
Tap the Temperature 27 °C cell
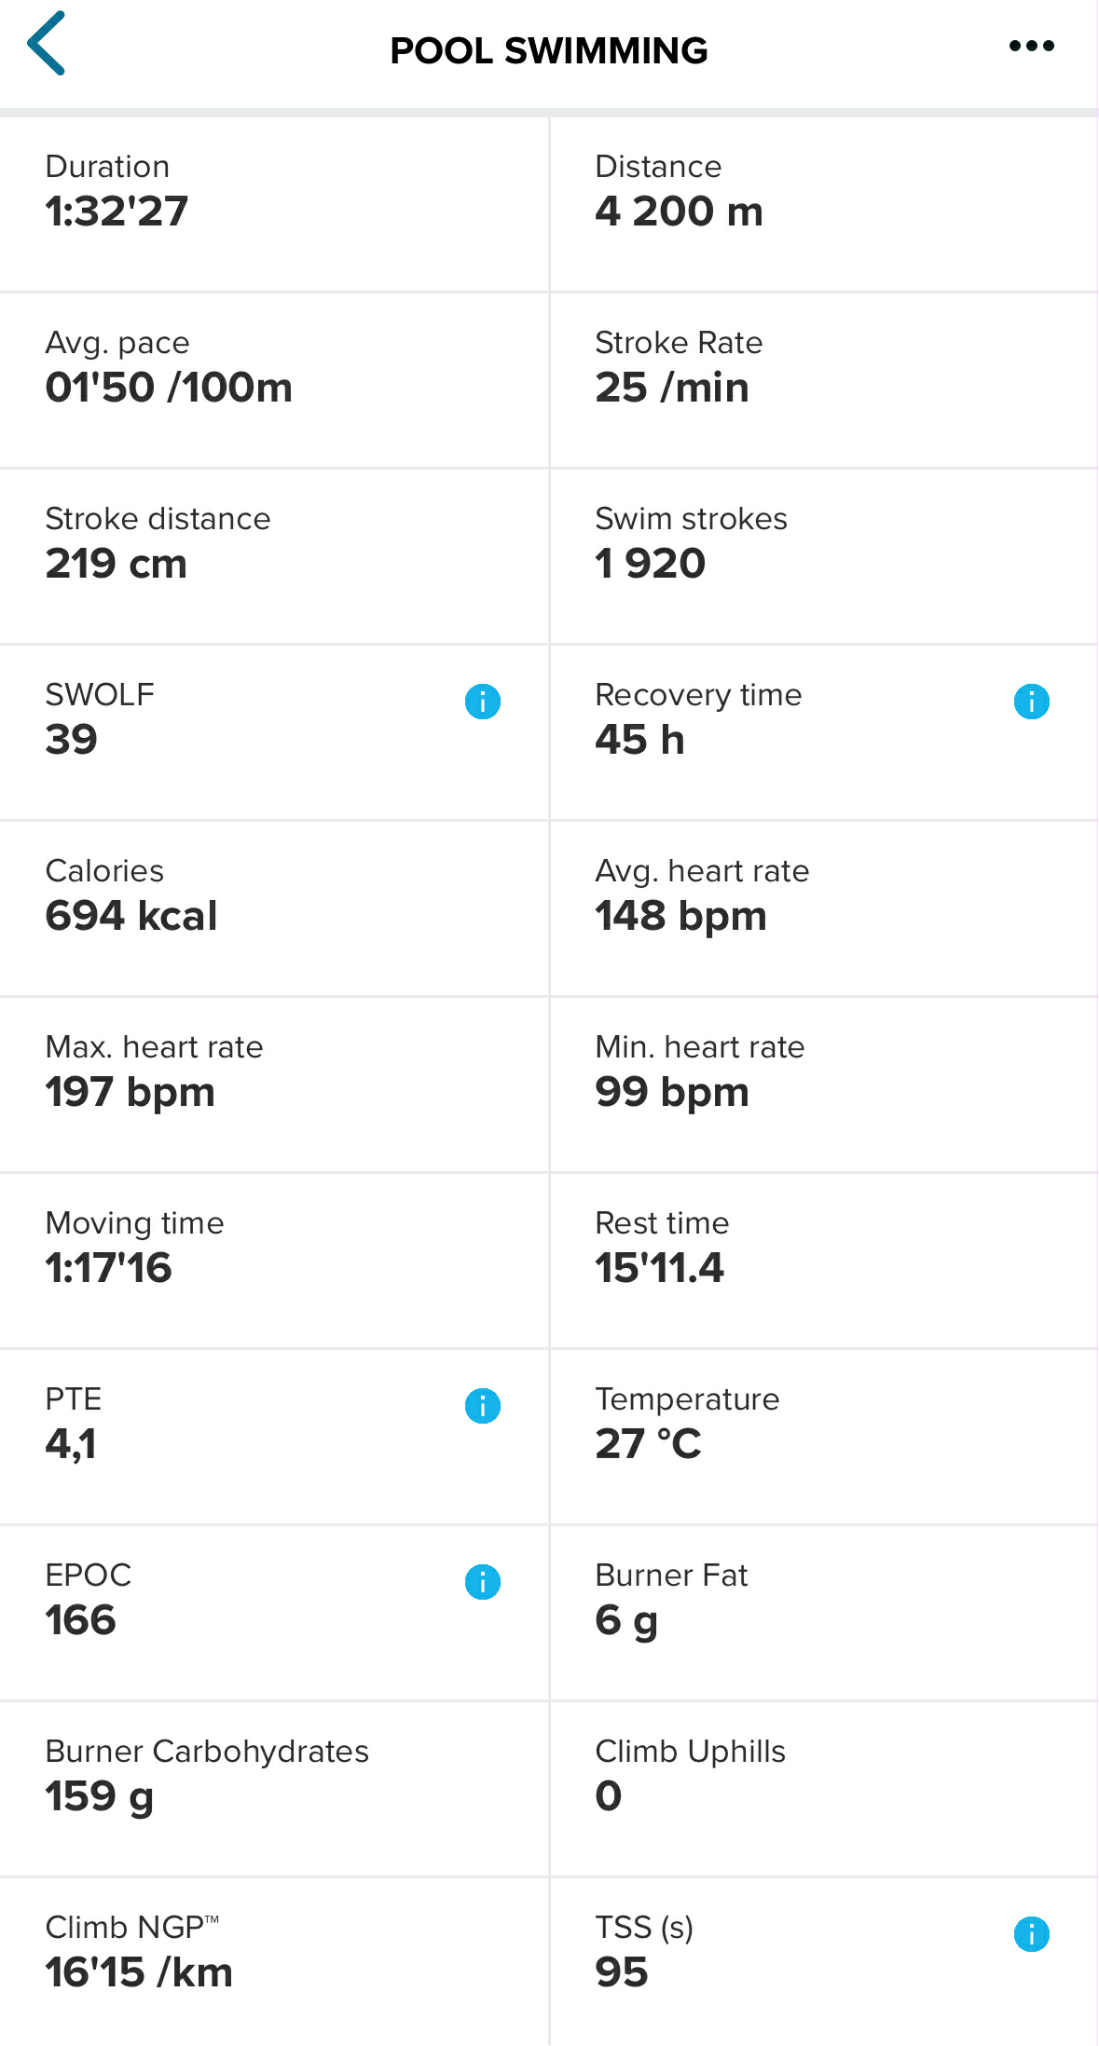click(x=823, y=1436)
